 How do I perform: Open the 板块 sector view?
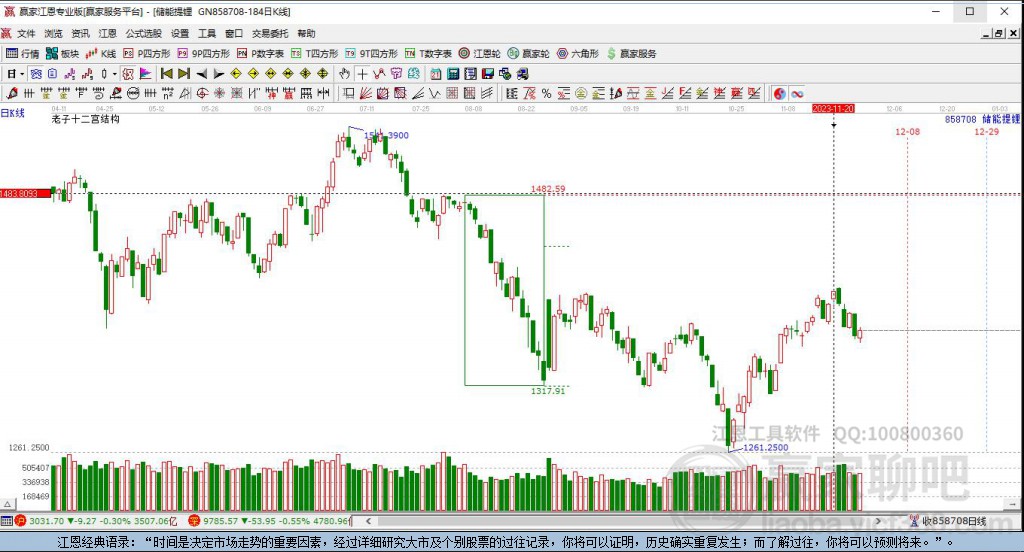pos(63,54)
